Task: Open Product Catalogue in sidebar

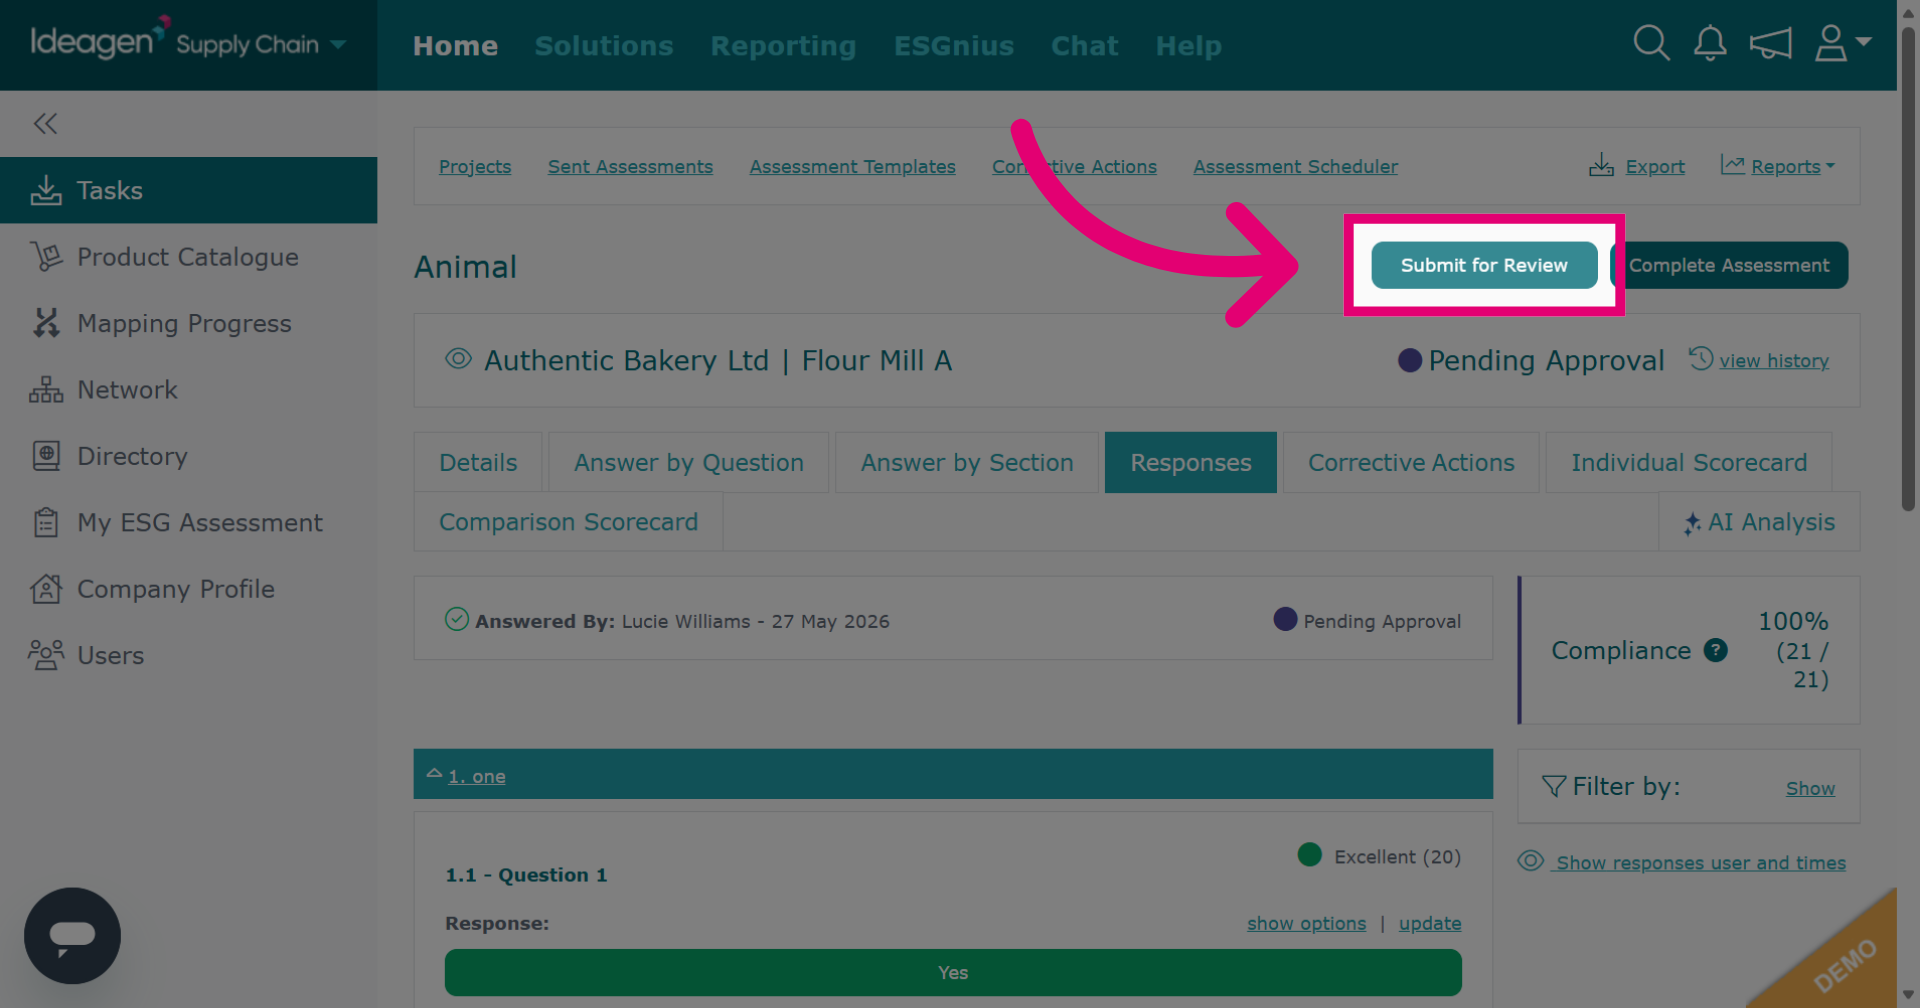Action: tap(188, 257)
